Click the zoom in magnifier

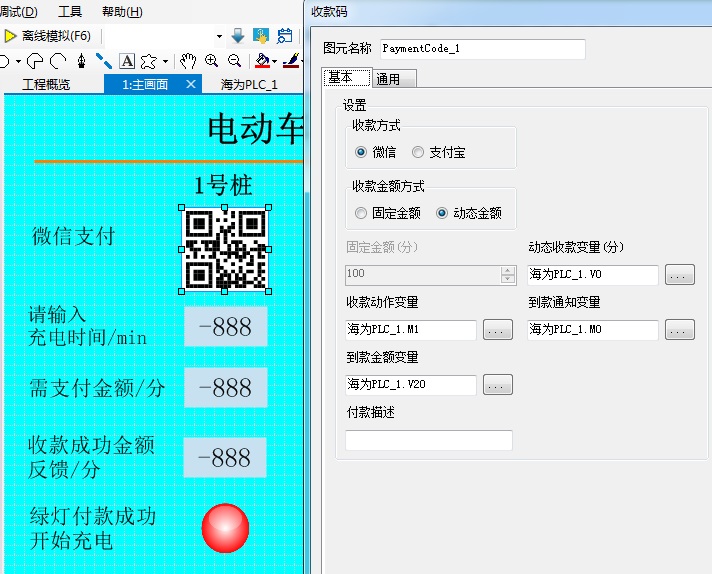pos(212,61)
